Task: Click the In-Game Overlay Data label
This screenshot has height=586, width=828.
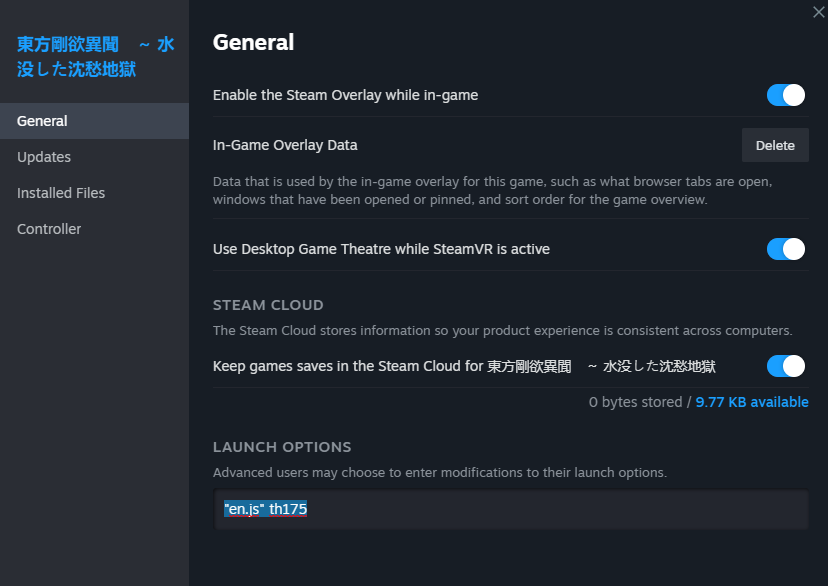Action: 285,145
